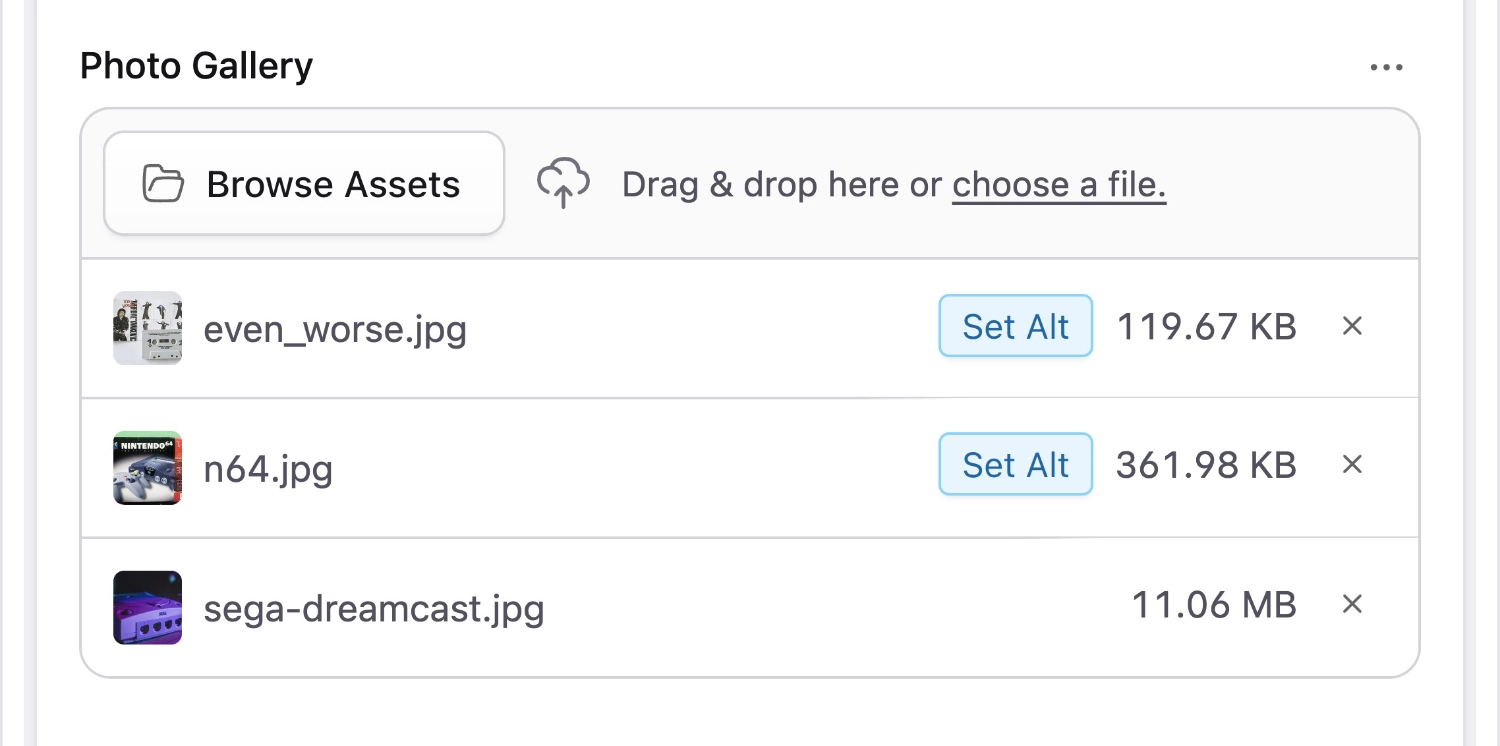Click the folder icon in Browse Assets
The width and height of the screenshot is (1500, 746).
[x=163, y=183]
